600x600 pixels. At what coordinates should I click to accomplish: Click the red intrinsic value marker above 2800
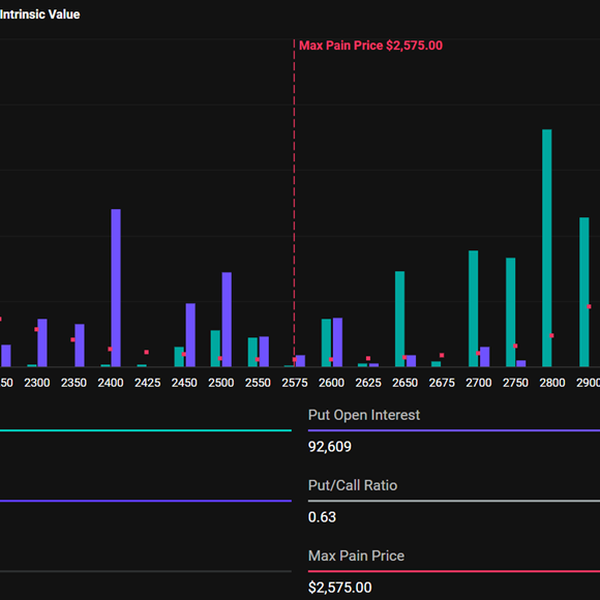coord(551,336)
